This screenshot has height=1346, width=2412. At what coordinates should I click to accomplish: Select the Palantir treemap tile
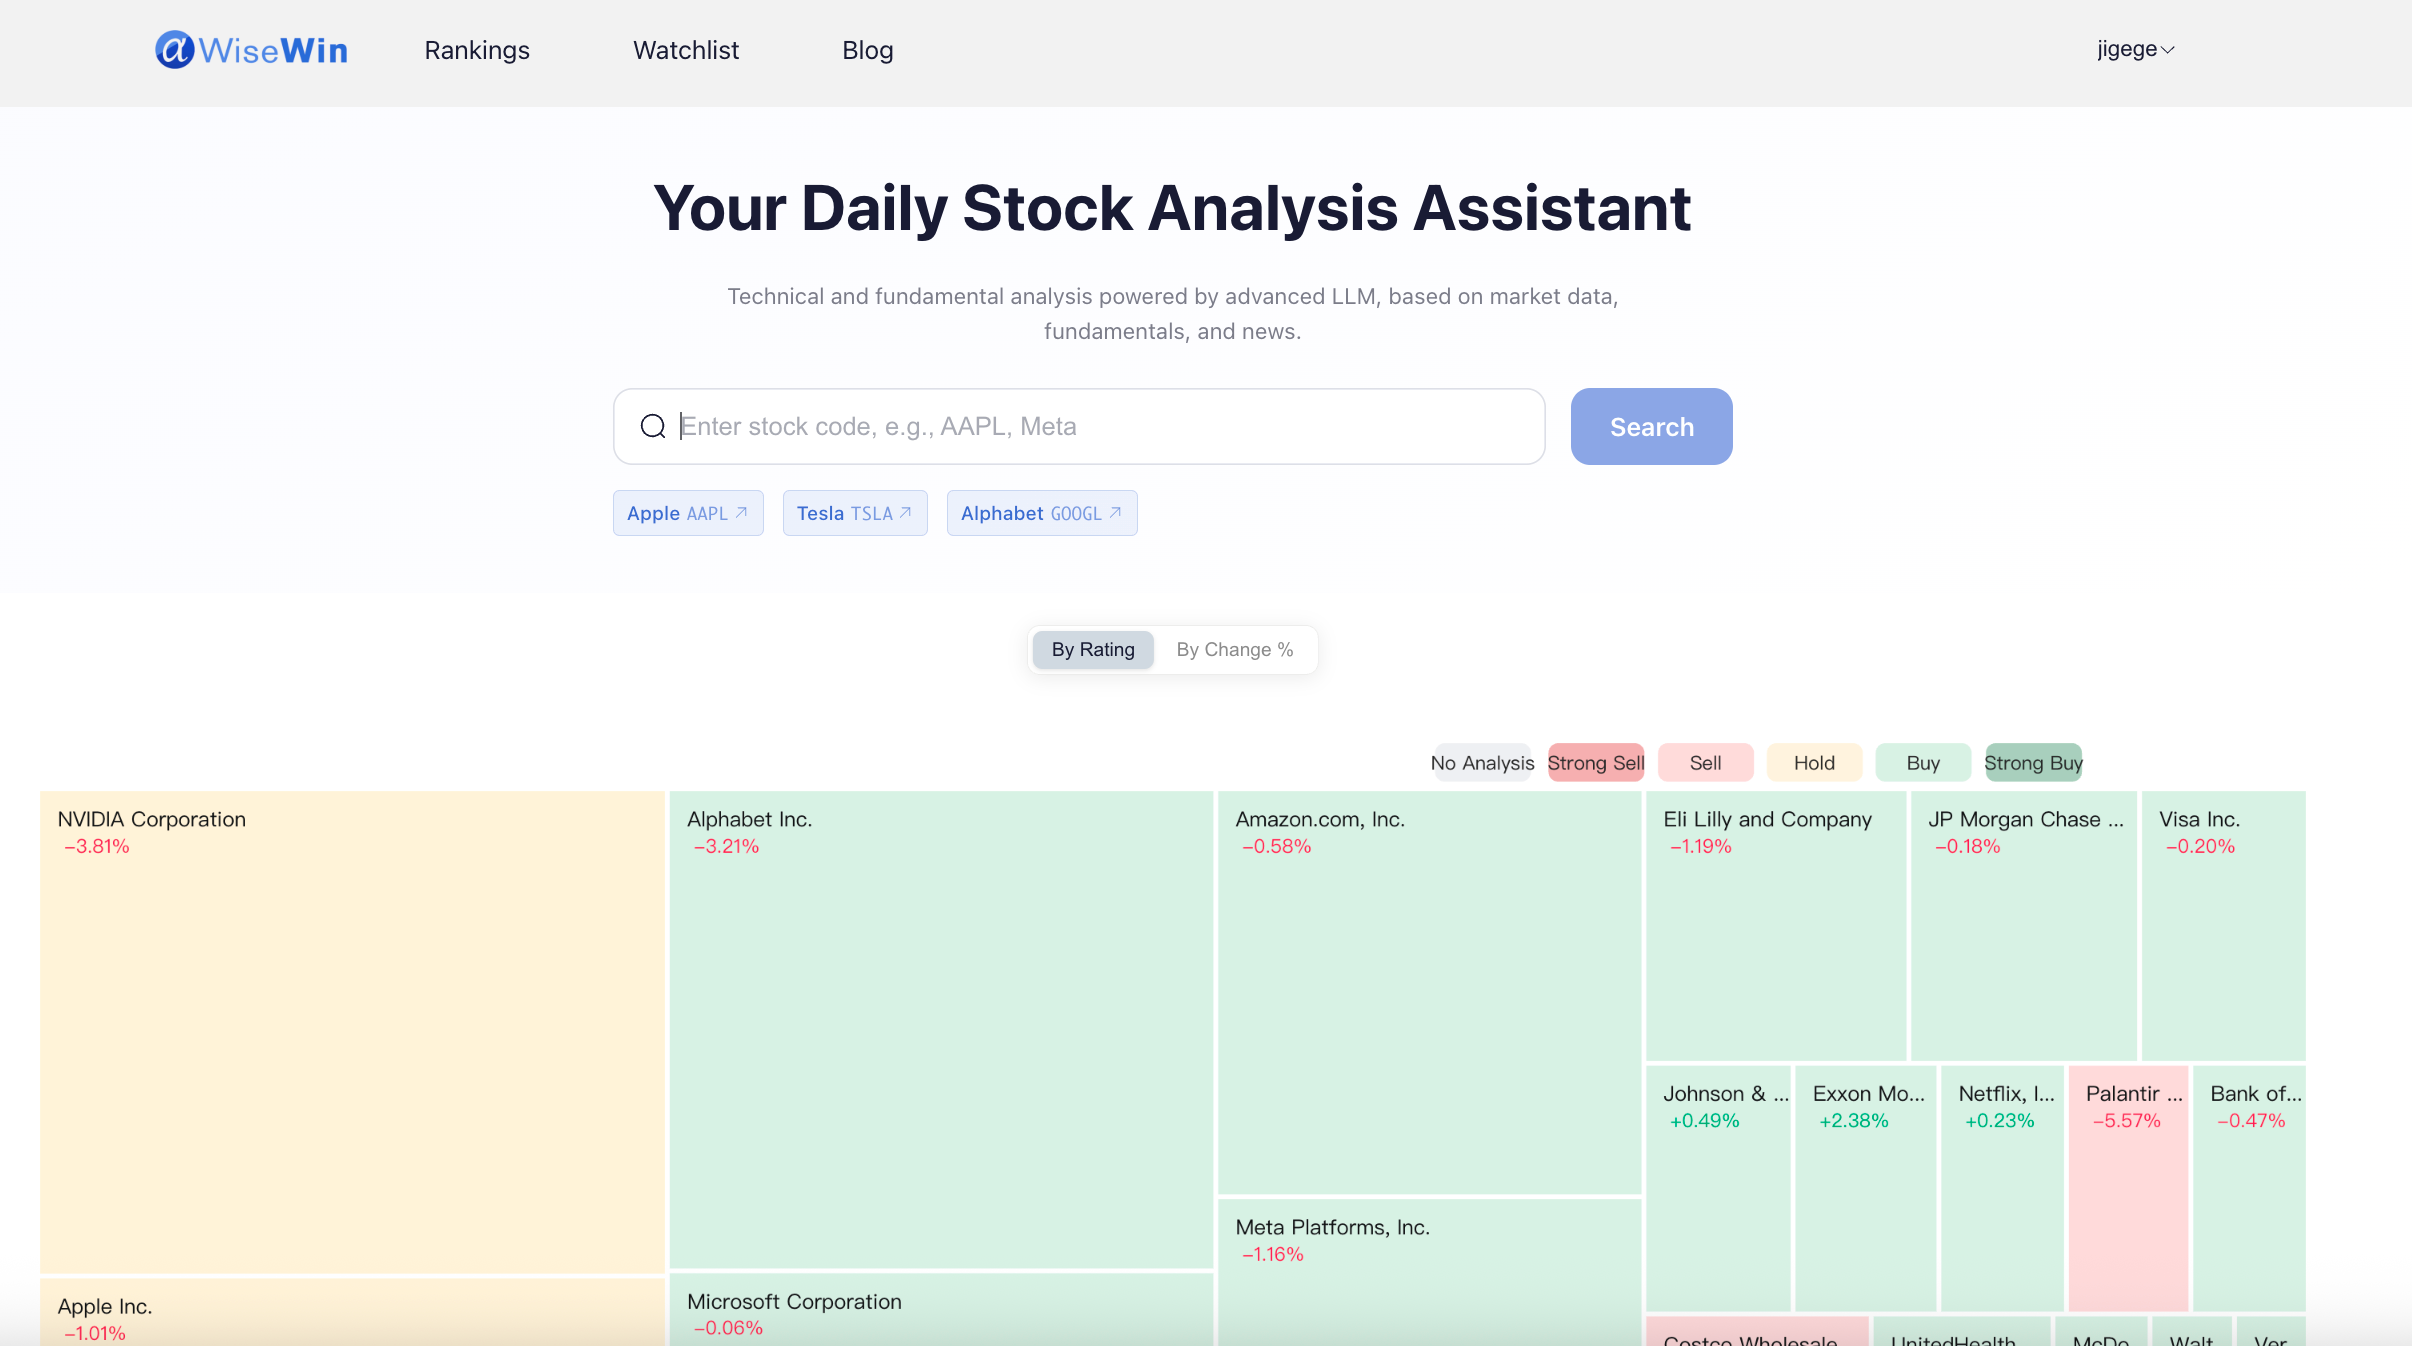coord(2128,1190)
